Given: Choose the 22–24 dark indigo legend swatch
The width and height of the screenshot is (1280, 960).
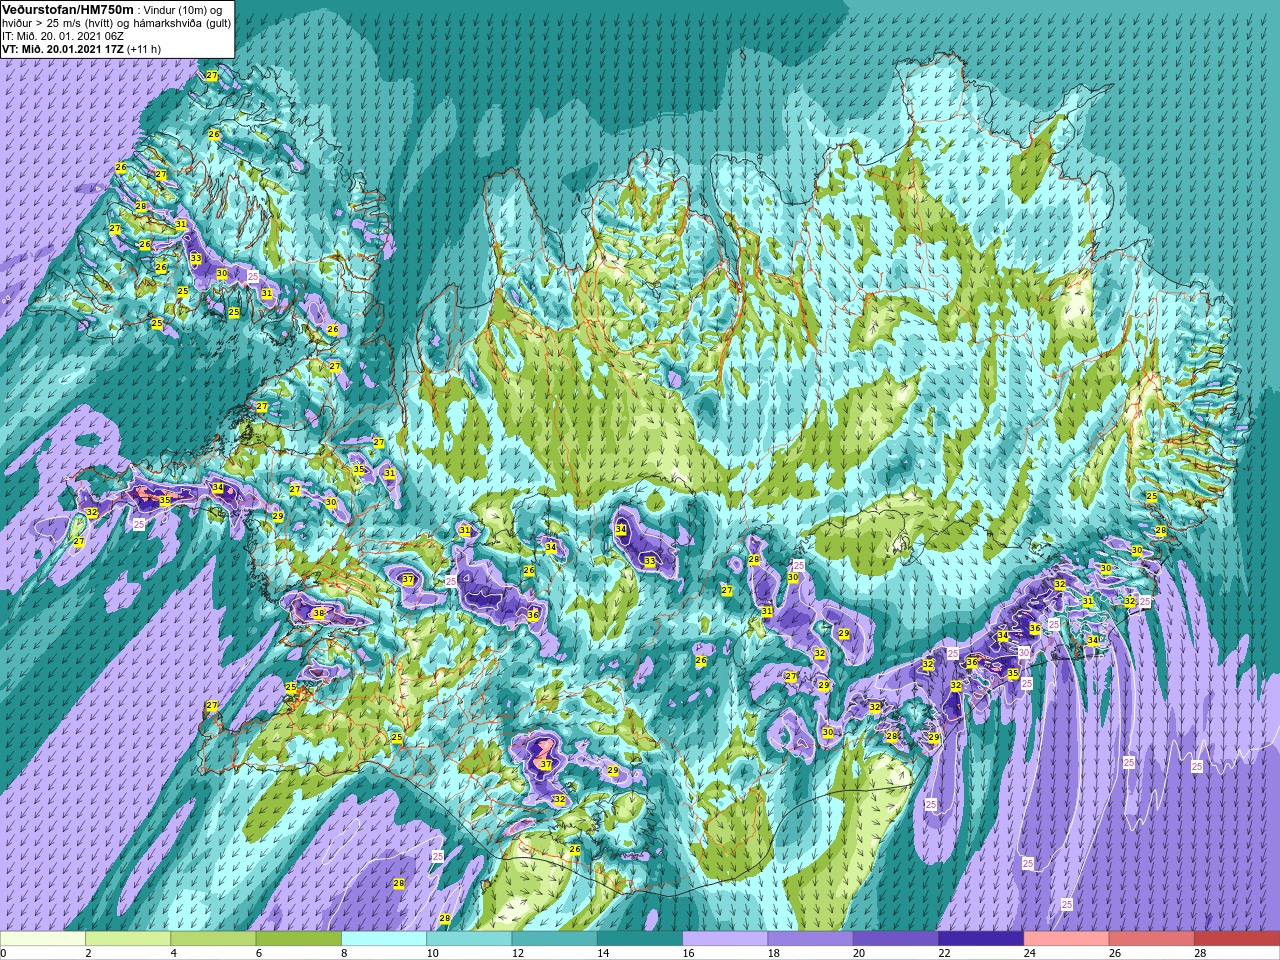Looking at the screenshot, I should [x=981, y=939].
